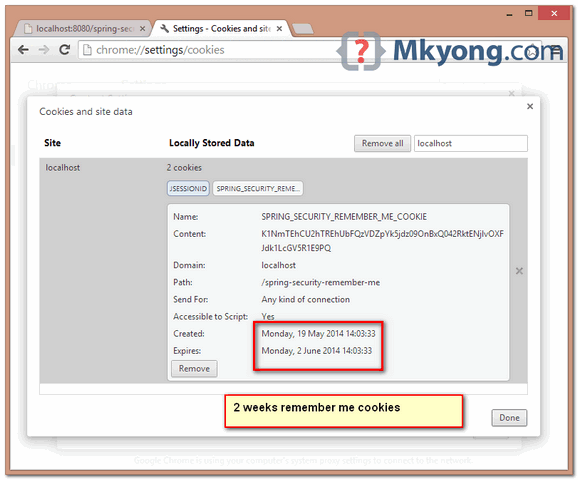Screen dimensions: 578x480
Task: Select the localhost site entry
Action: pyautogui.click(x=63, y=168)
